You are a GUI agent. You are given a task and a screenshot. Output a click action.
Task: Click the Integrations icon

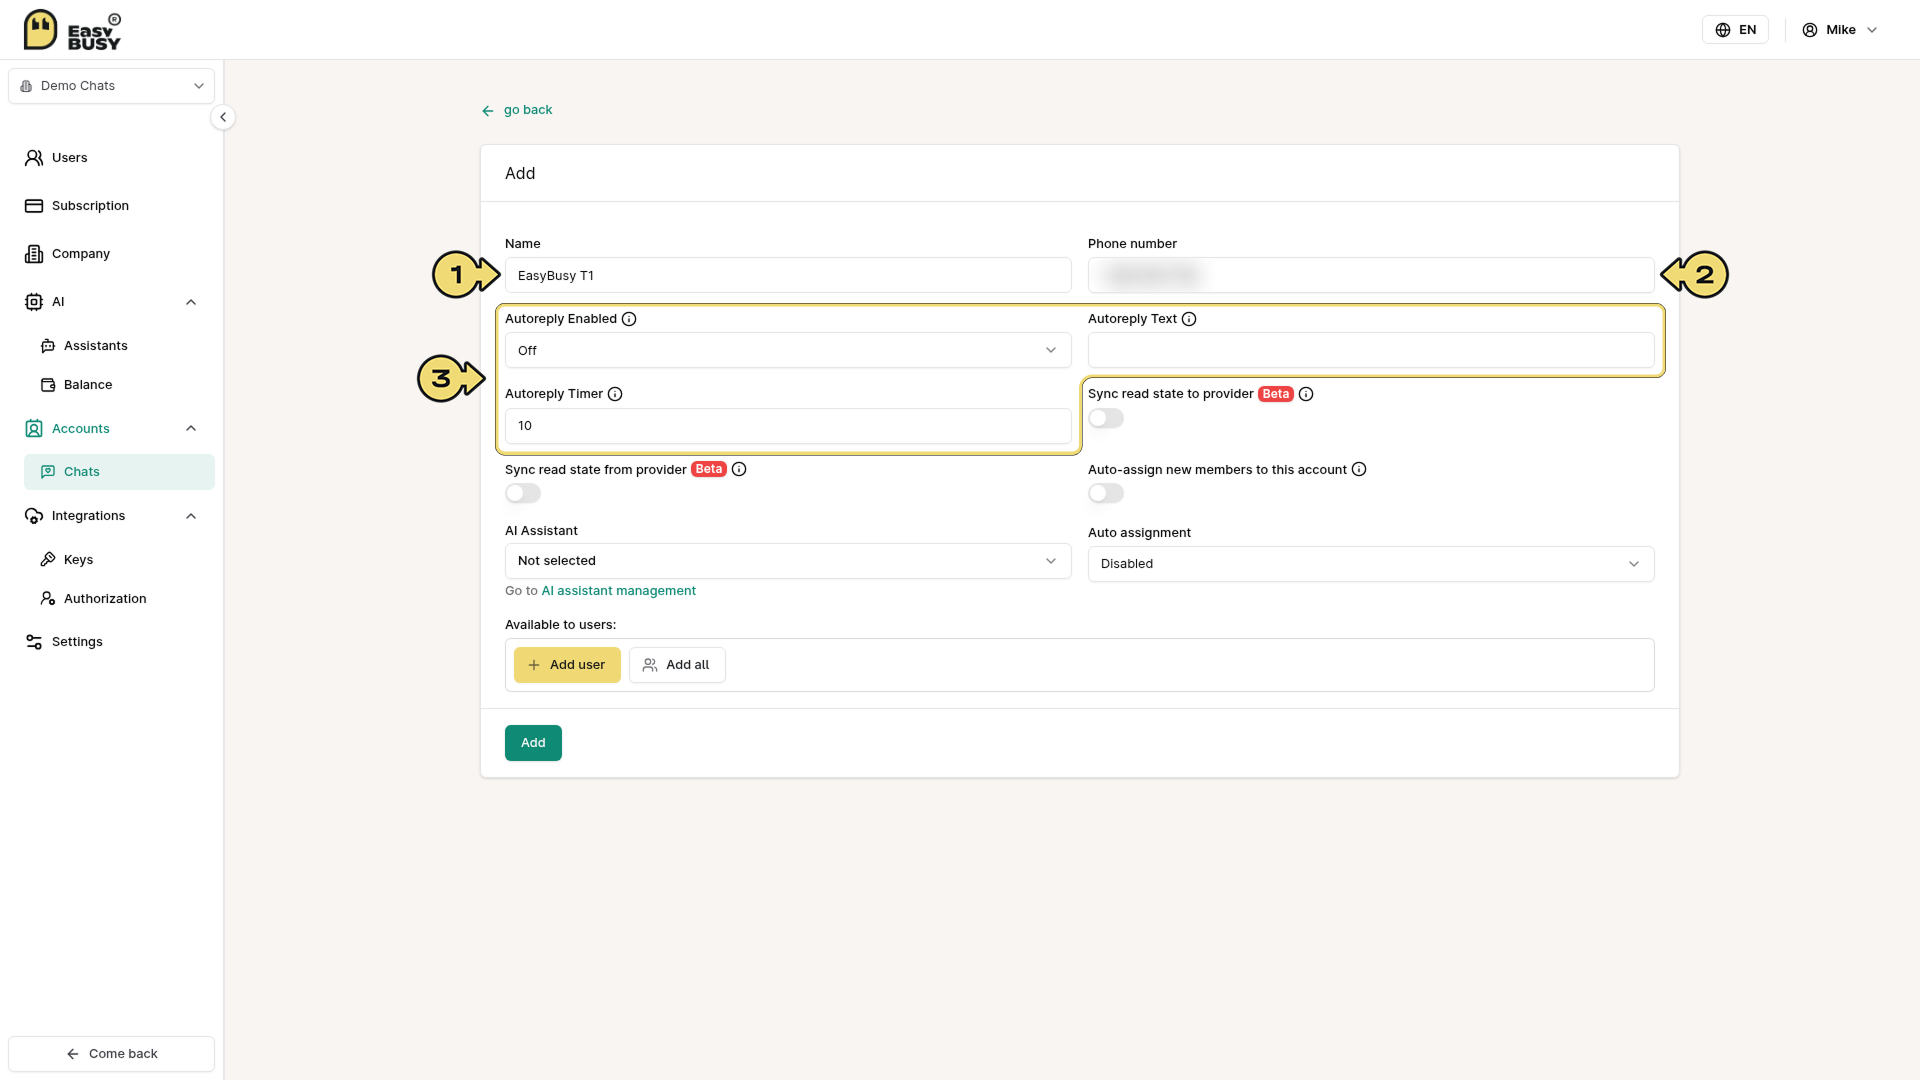(x=34, y=516)
